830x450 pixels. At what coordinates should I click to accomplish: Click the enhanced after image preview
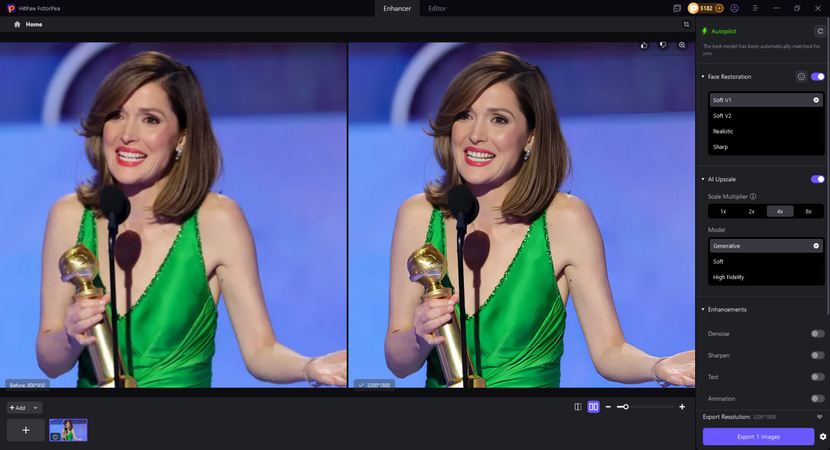[x=521, y=215]
